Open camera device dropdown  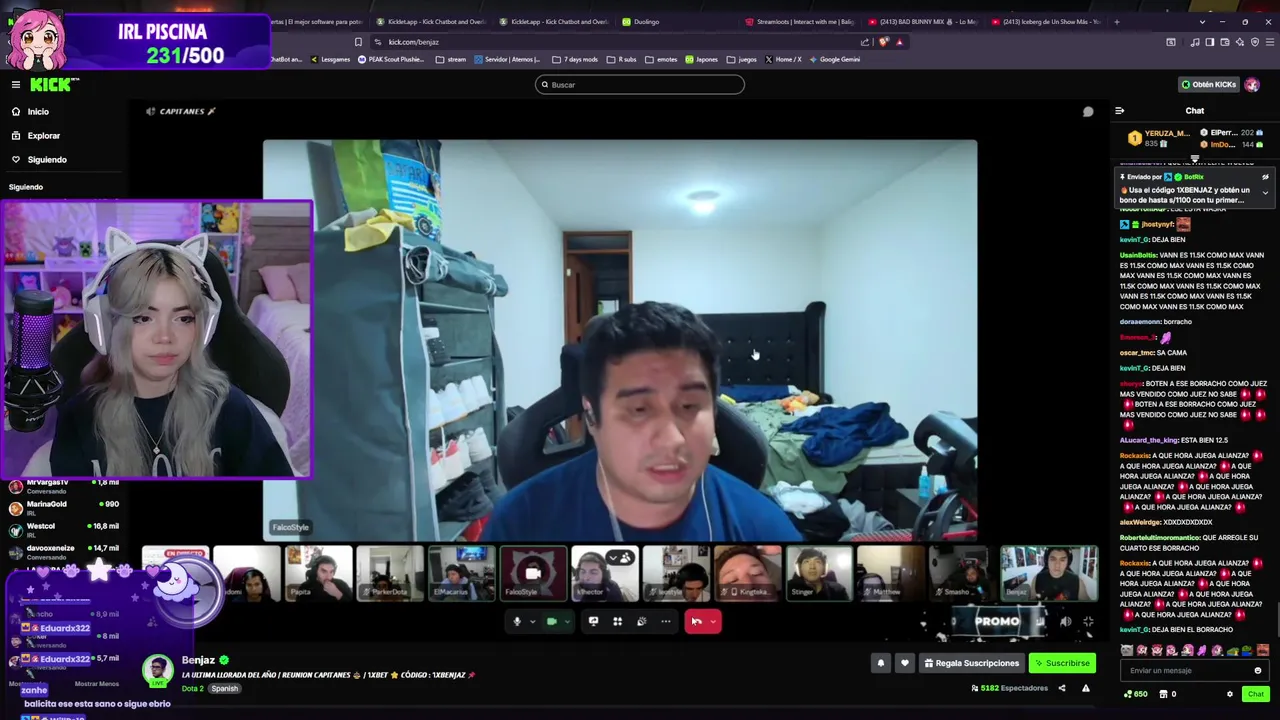pos(567,621)
